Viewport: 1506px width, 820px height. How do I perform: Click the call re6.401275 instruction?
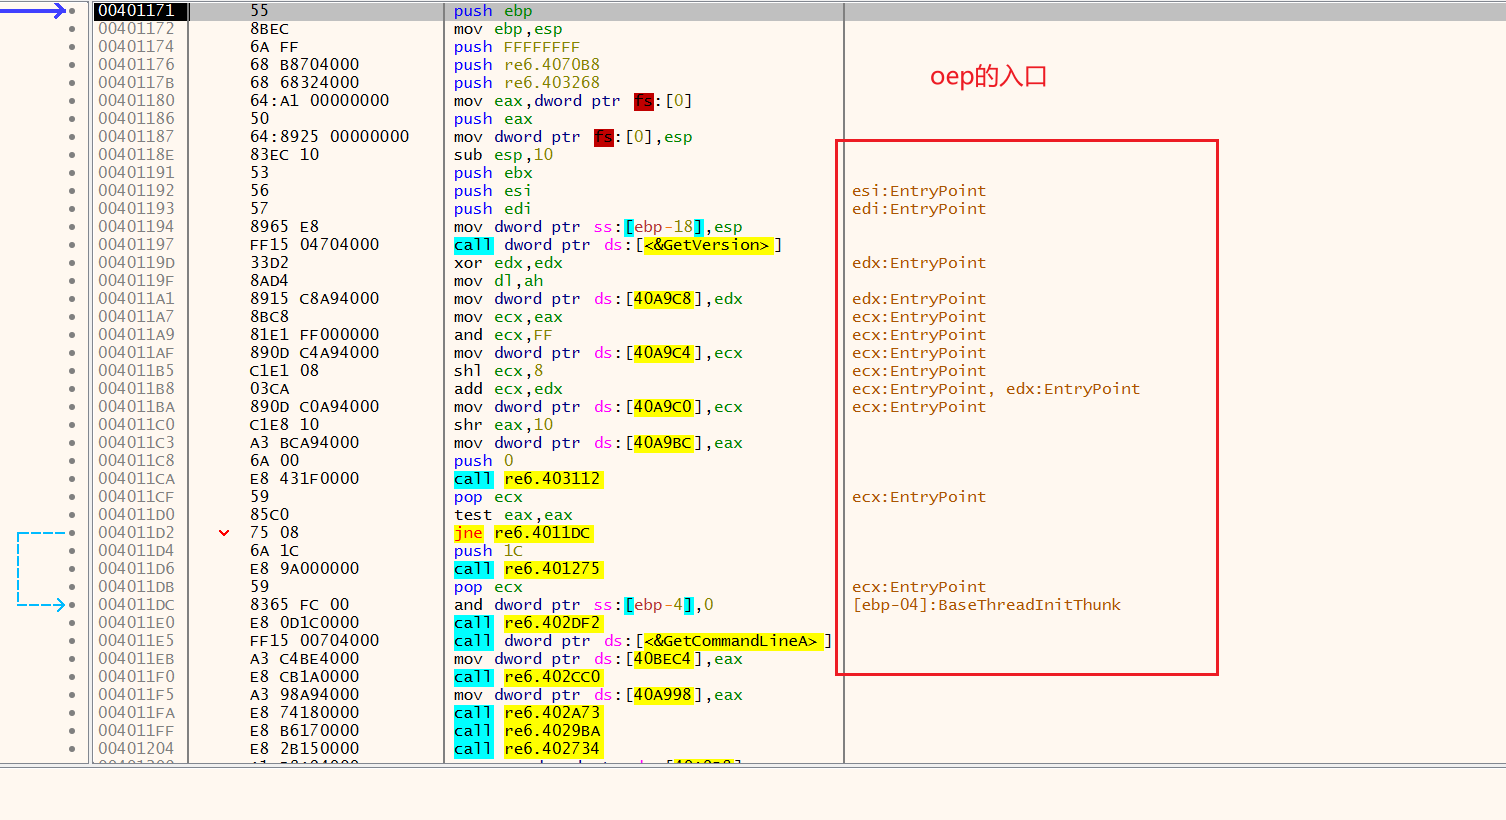tap(527, 569)
